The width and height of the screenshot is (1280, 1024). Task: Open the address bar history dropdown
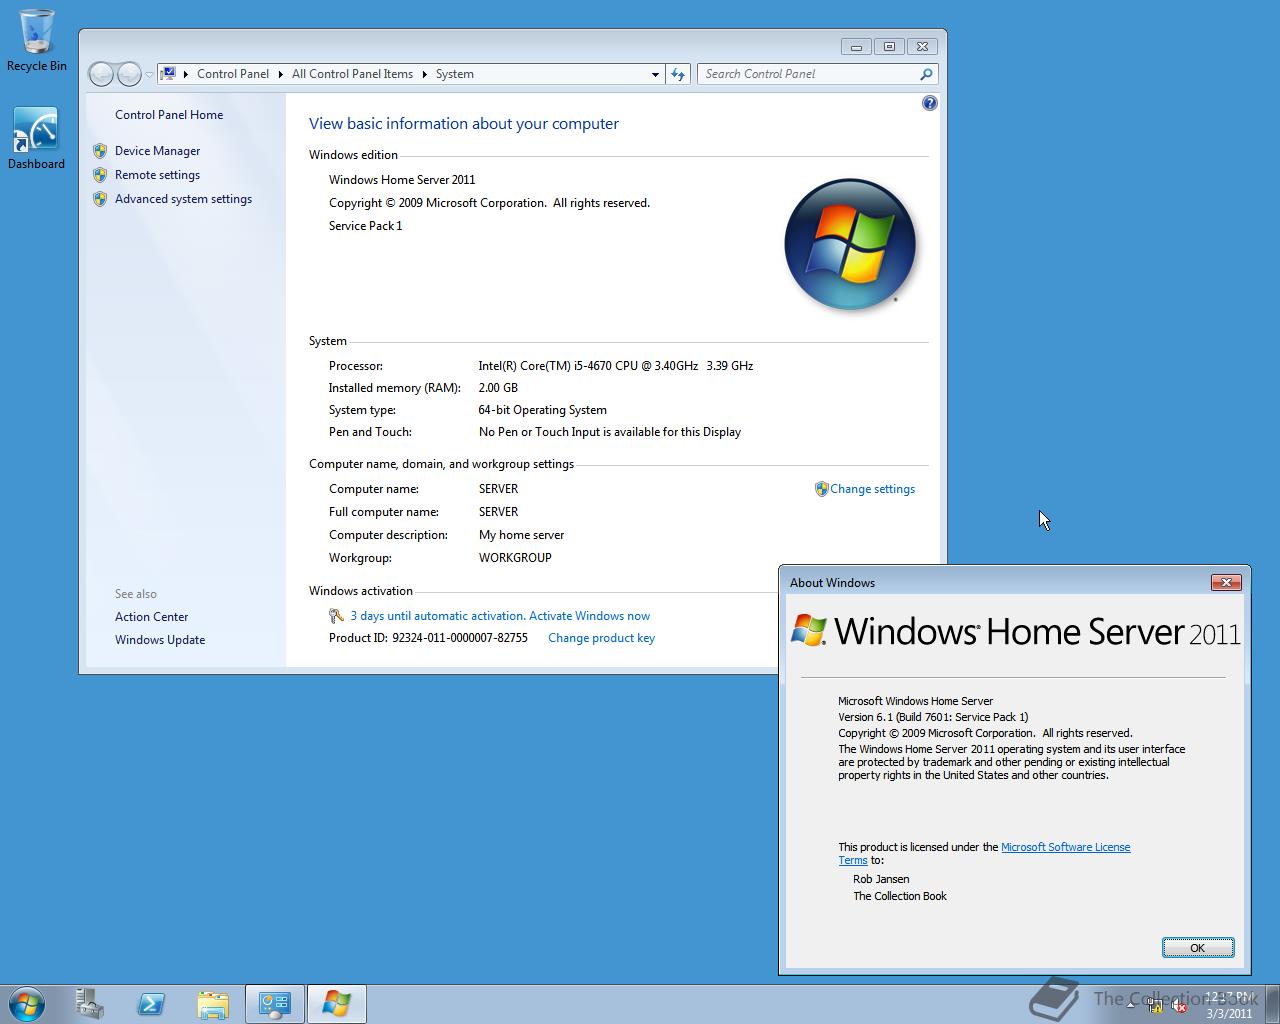[655, 74]
